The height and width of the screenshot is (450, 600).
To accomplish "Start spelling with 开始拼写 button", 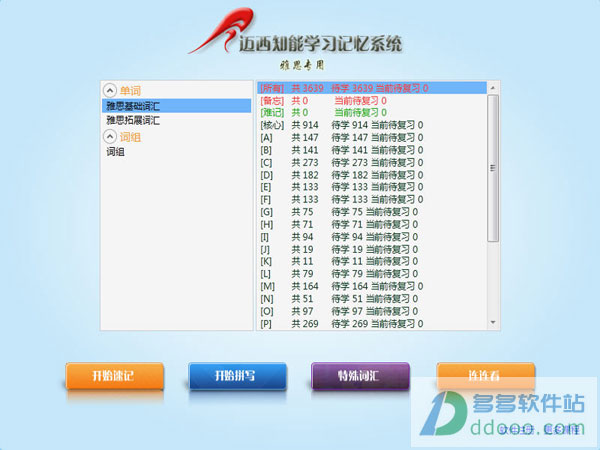I will (x=236, y=376).
